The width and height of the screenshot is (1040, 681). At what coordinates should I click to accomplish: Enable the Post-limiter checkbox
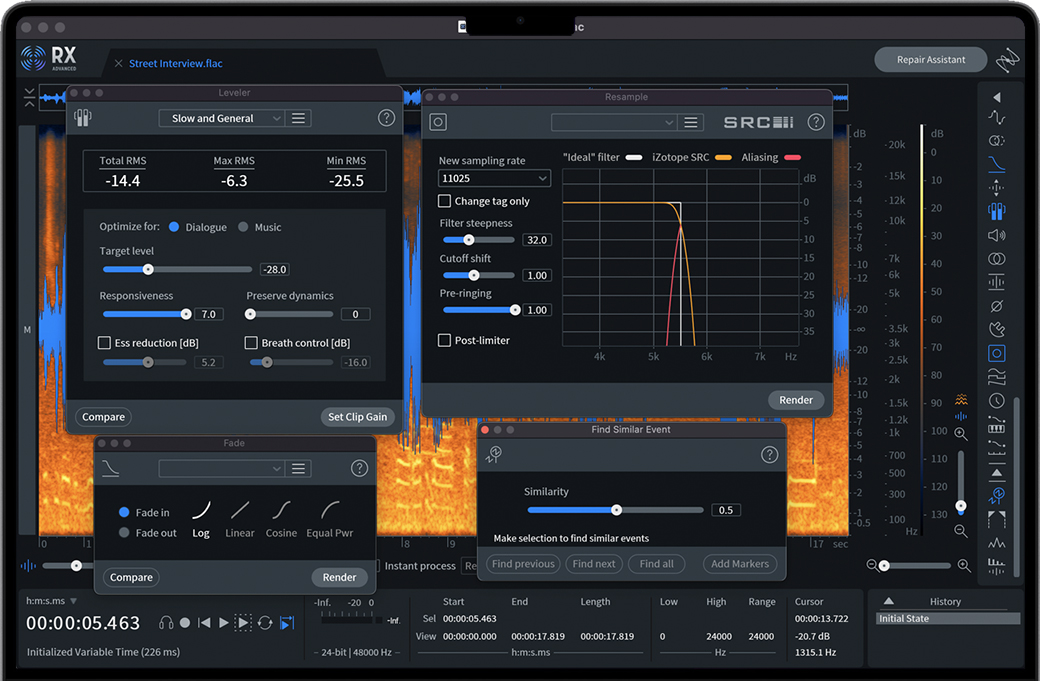click(x=445, y=341)
